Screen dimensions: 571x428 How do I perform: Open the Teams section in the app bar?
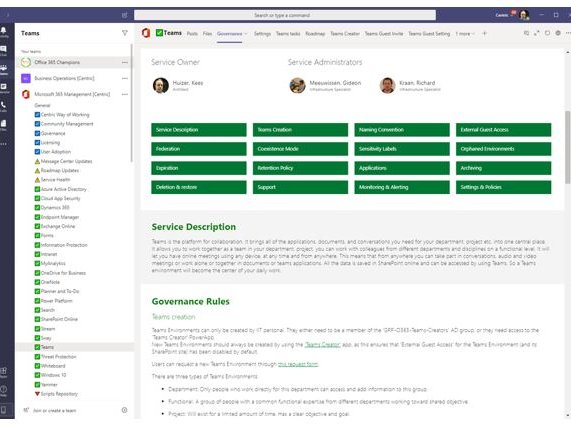click(x=4, y=69)
